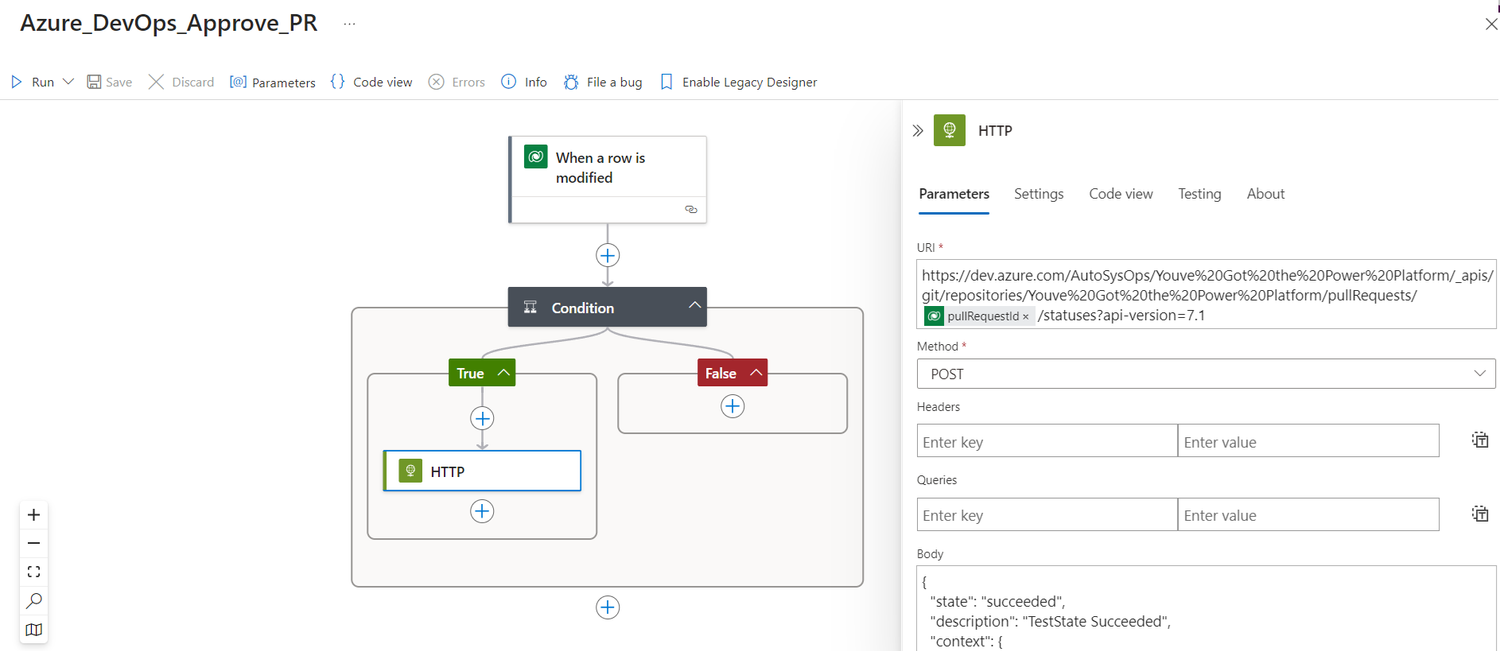
Task: Switch Headers to text input mode
Action: pyautogui.click(x=1480, y=440)
